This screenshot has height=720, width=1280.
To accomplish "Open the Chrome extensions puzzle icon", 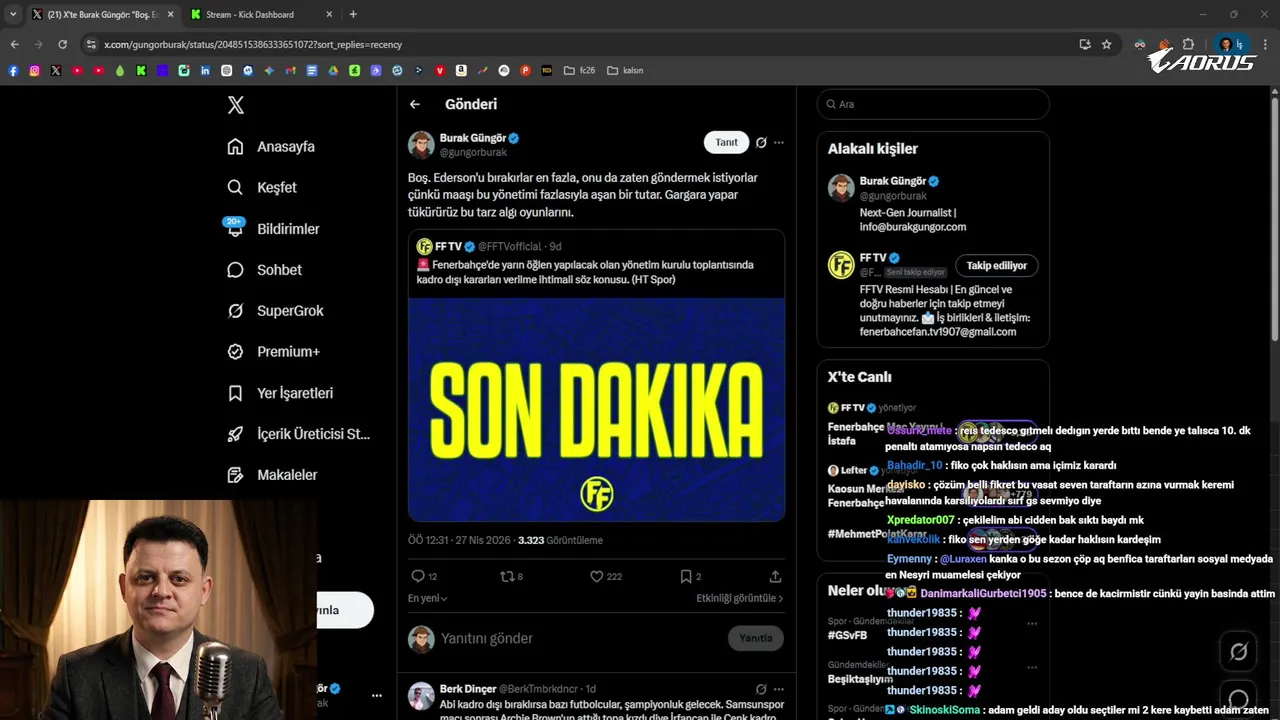I will click(1188, 44).
